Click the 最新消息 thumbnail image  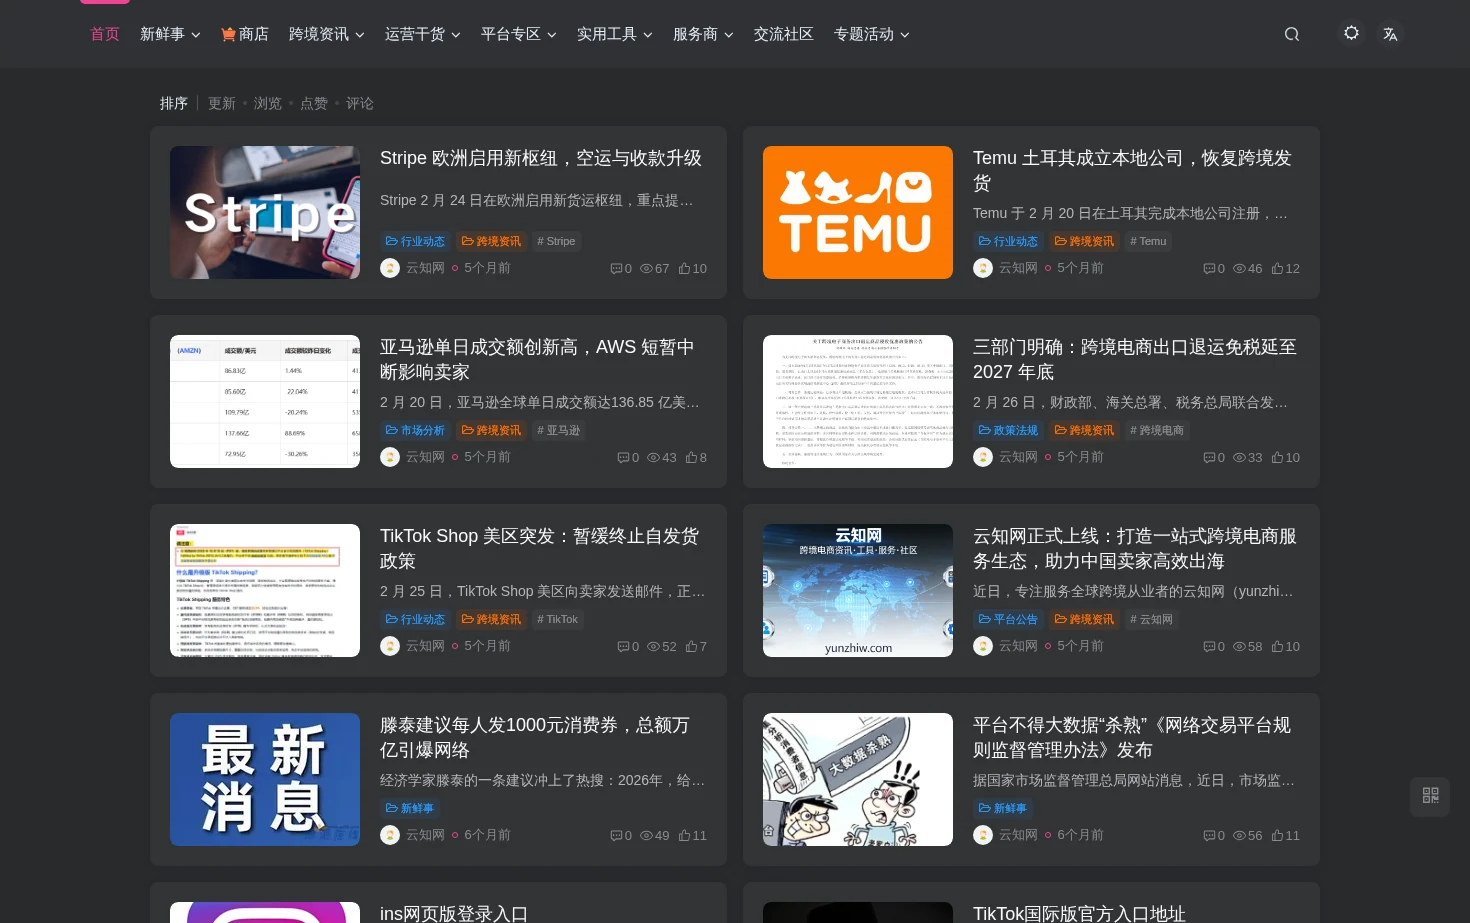pyautogui.click(x=265, y=779)
